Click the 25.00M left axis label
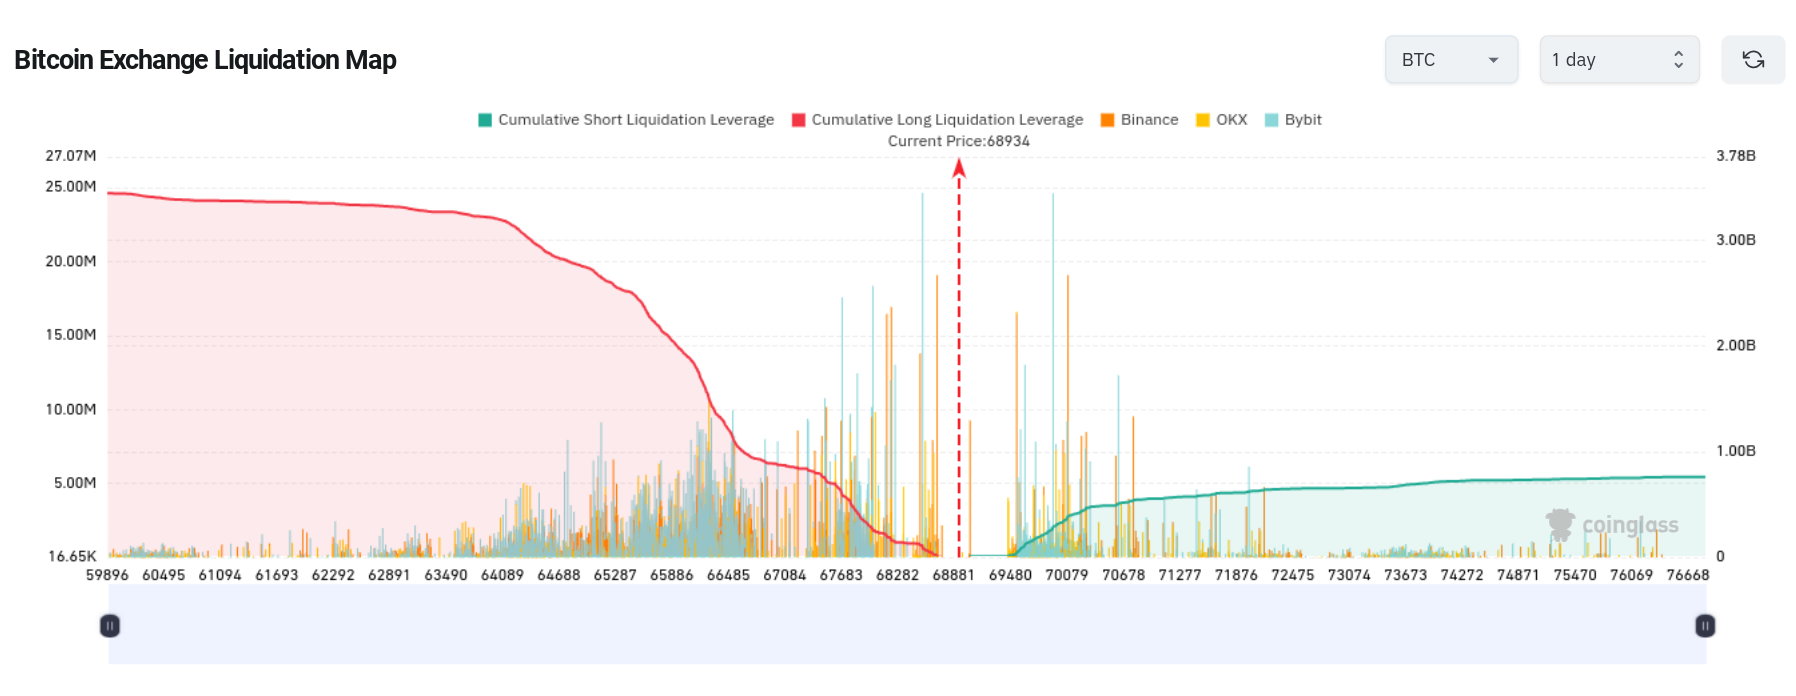Viewport: 1796px width, 696px height. 71,187
